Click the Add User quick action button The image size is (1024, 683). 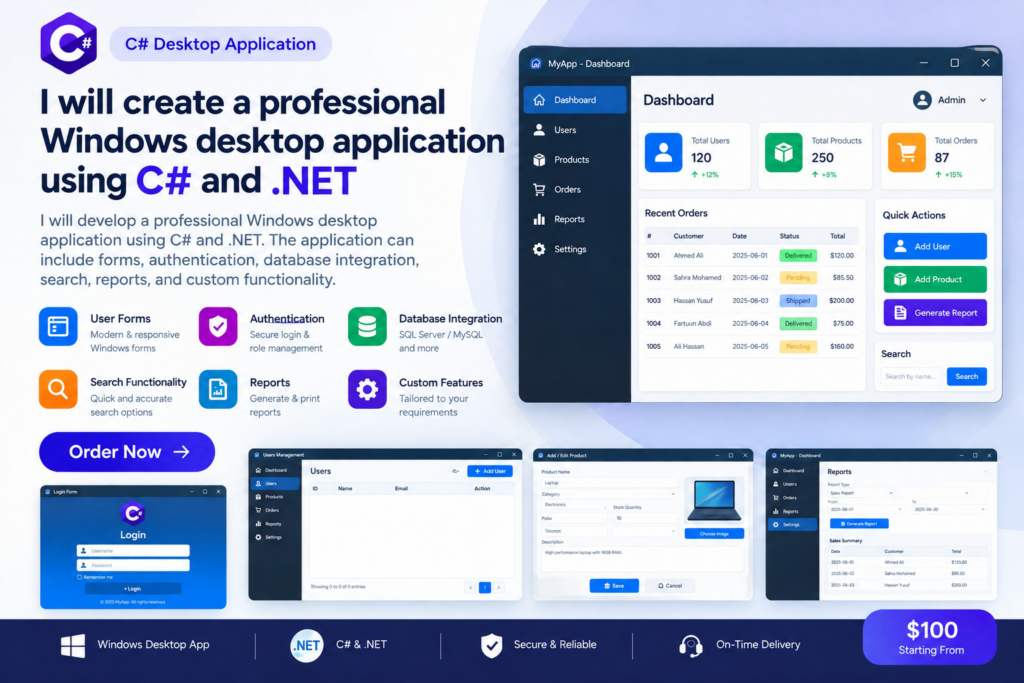click(x=935, y=246)
